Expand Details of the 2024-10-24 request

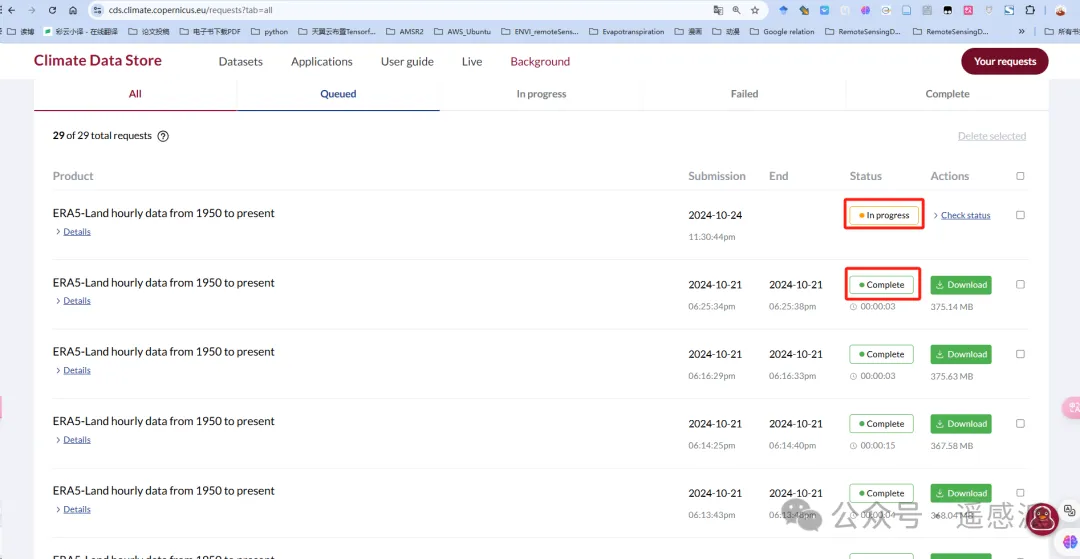pos(76,232)
